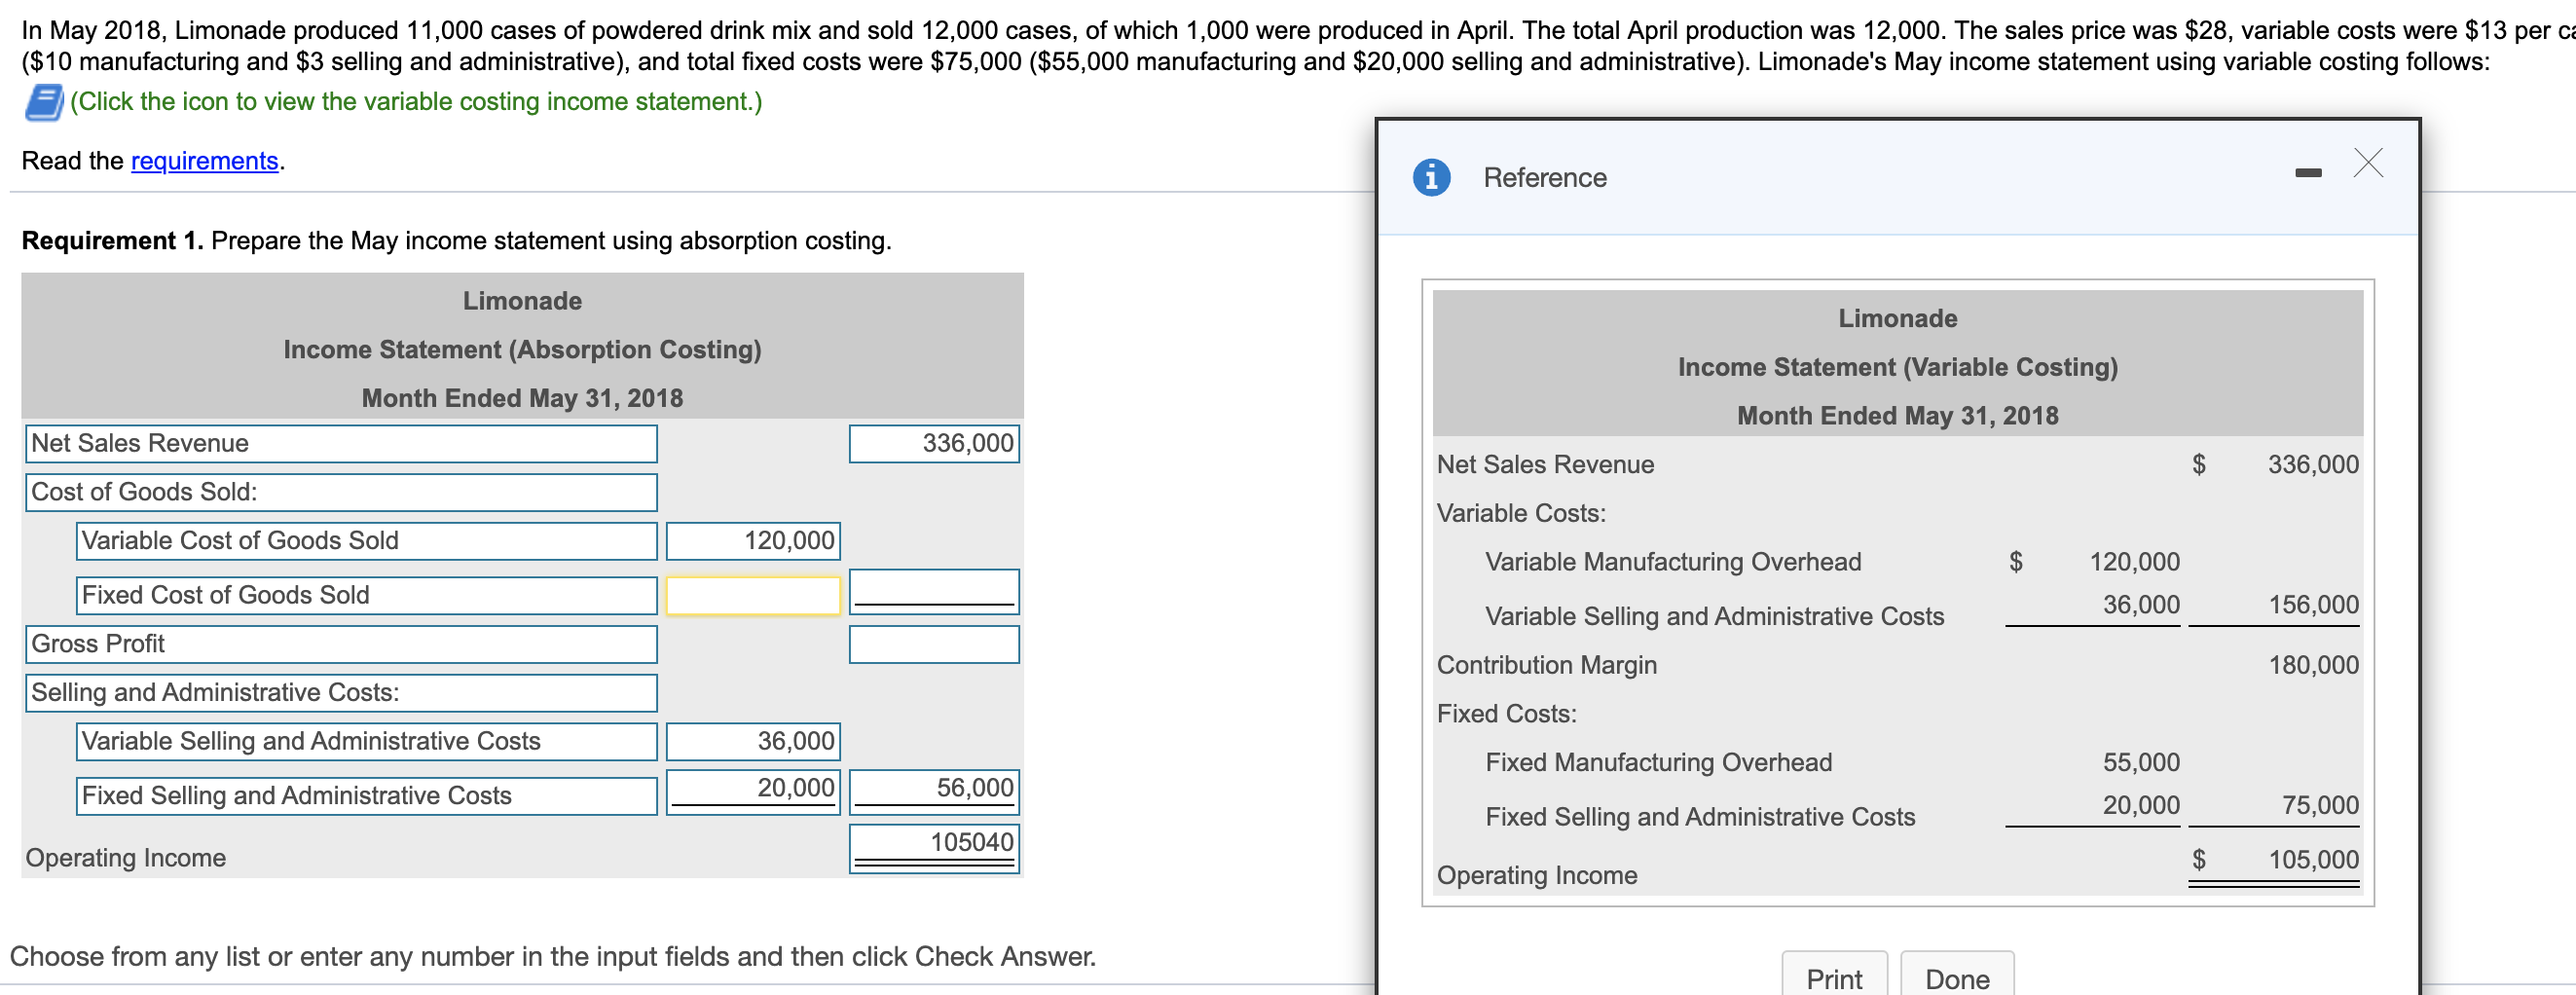Minimize the Reference popup window
Viewport: 2576px width, 995px height.
[2308, 173]
